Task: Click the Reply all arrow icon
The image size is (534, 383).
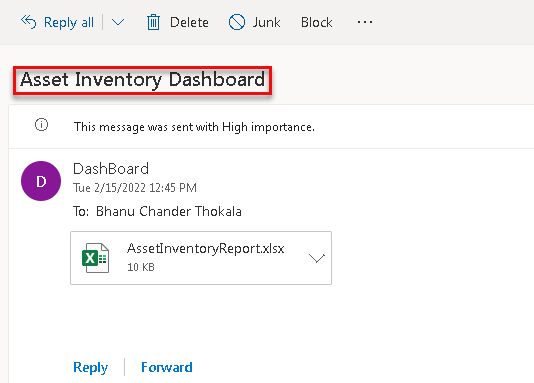Action: pos(28,22)
